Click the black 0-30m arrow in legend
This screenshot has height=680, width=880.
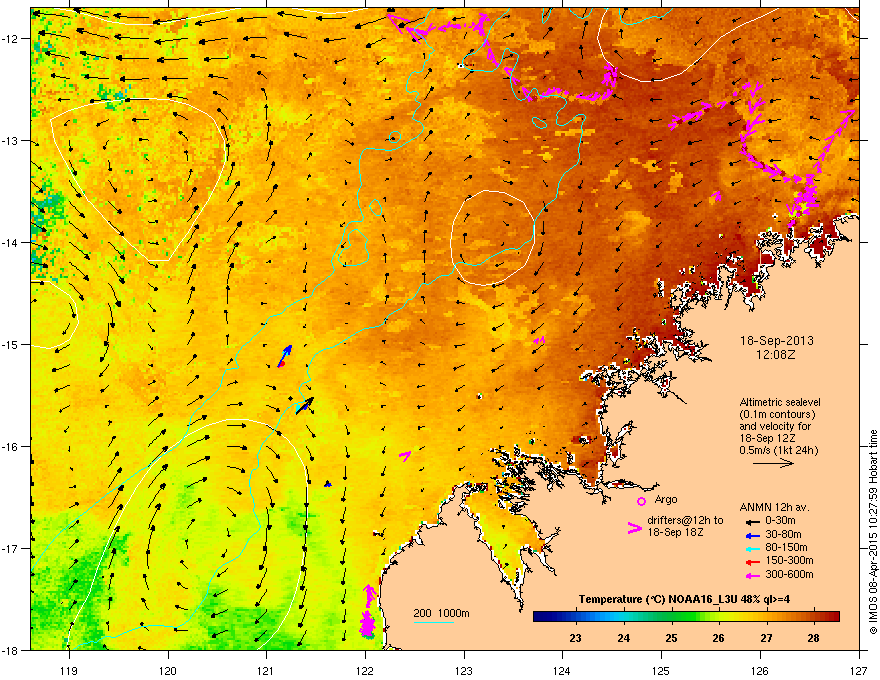tap(751, 521)
